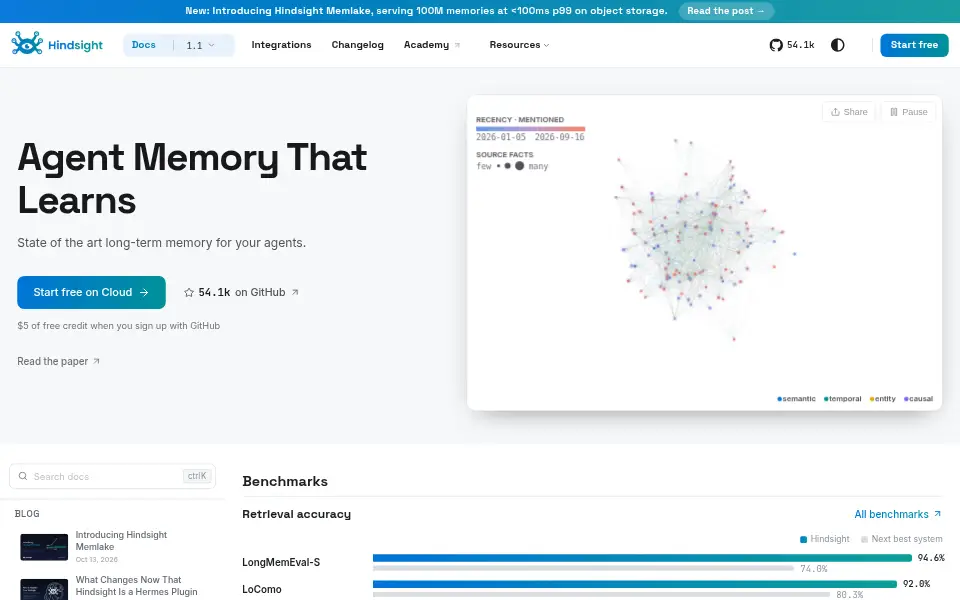Click the LoComo benchmark label
The width and height of the screenshot is (960, 600).
(261, 589)
